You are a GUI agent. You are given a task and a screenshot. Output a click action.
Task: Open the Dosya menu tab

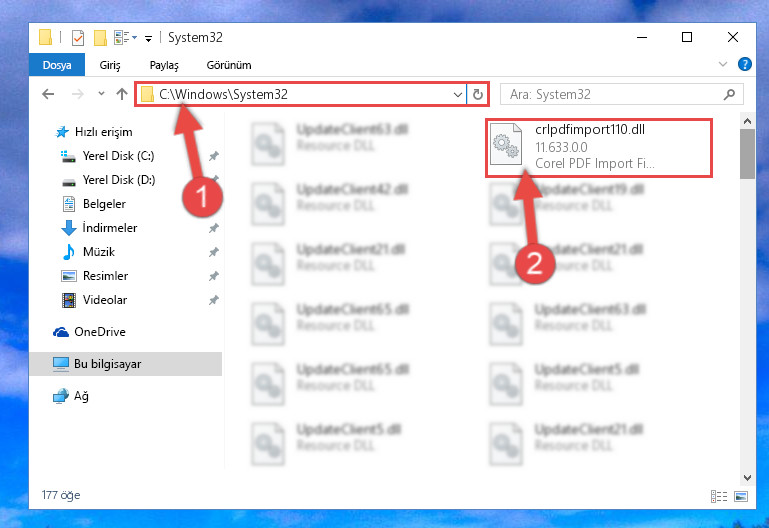click(57, 65)
